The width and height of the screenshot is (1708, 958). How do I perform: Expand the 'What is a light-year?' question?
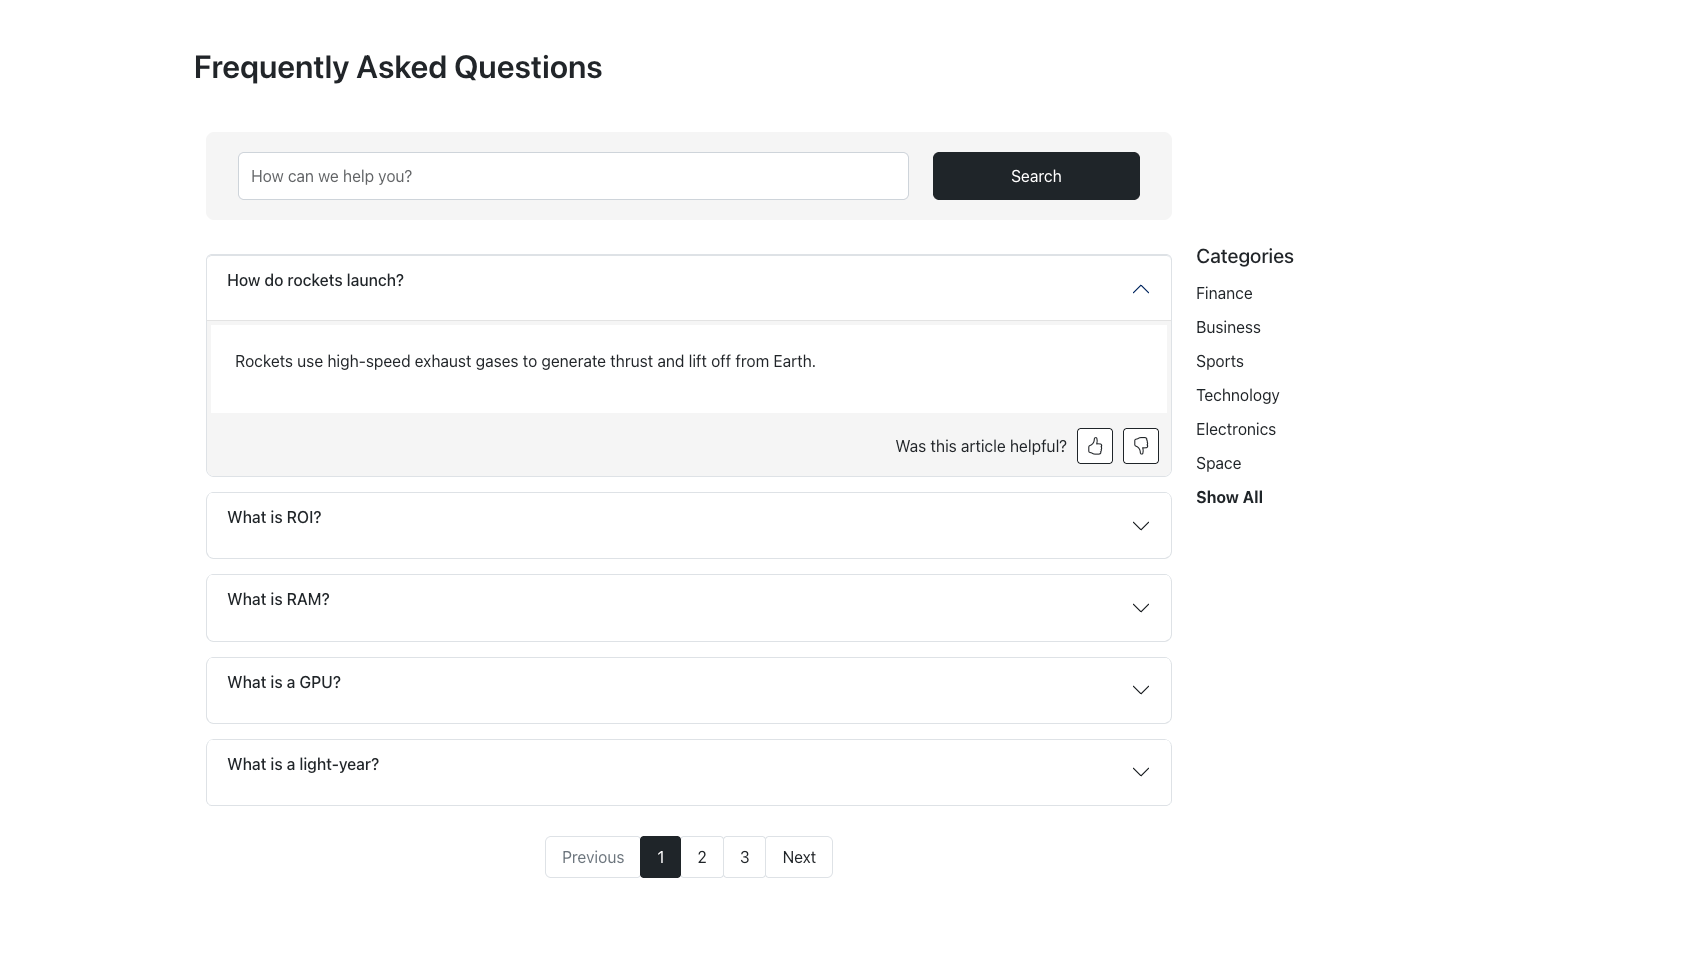pos(688,772)
